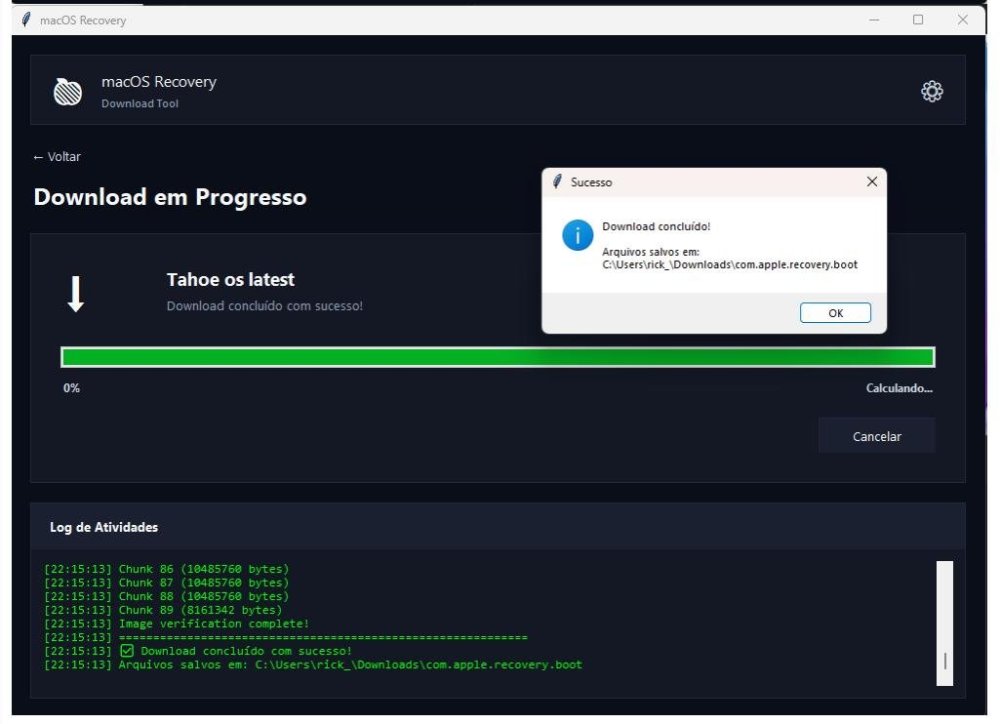Click the saved path text in the dialog
Screen dimensions: 1000x724
coord(730,264)
